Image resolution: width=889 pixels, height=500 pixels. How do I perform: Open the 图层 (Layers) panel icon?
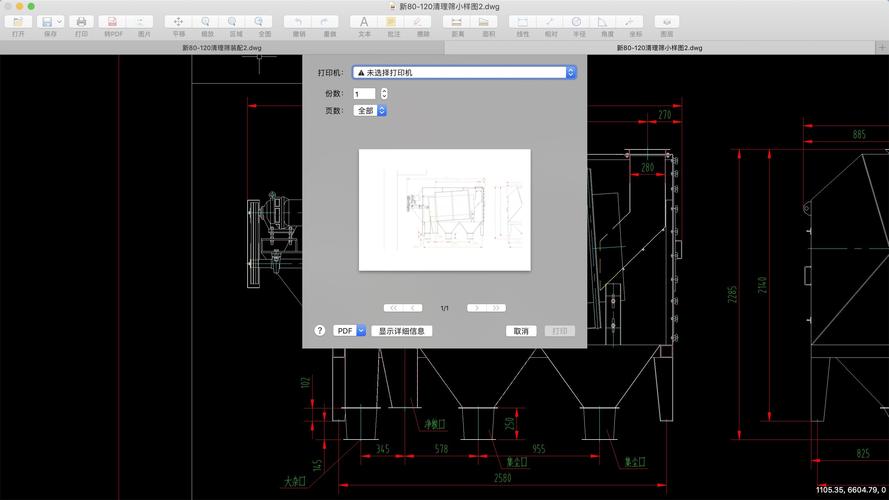[667, 21]
